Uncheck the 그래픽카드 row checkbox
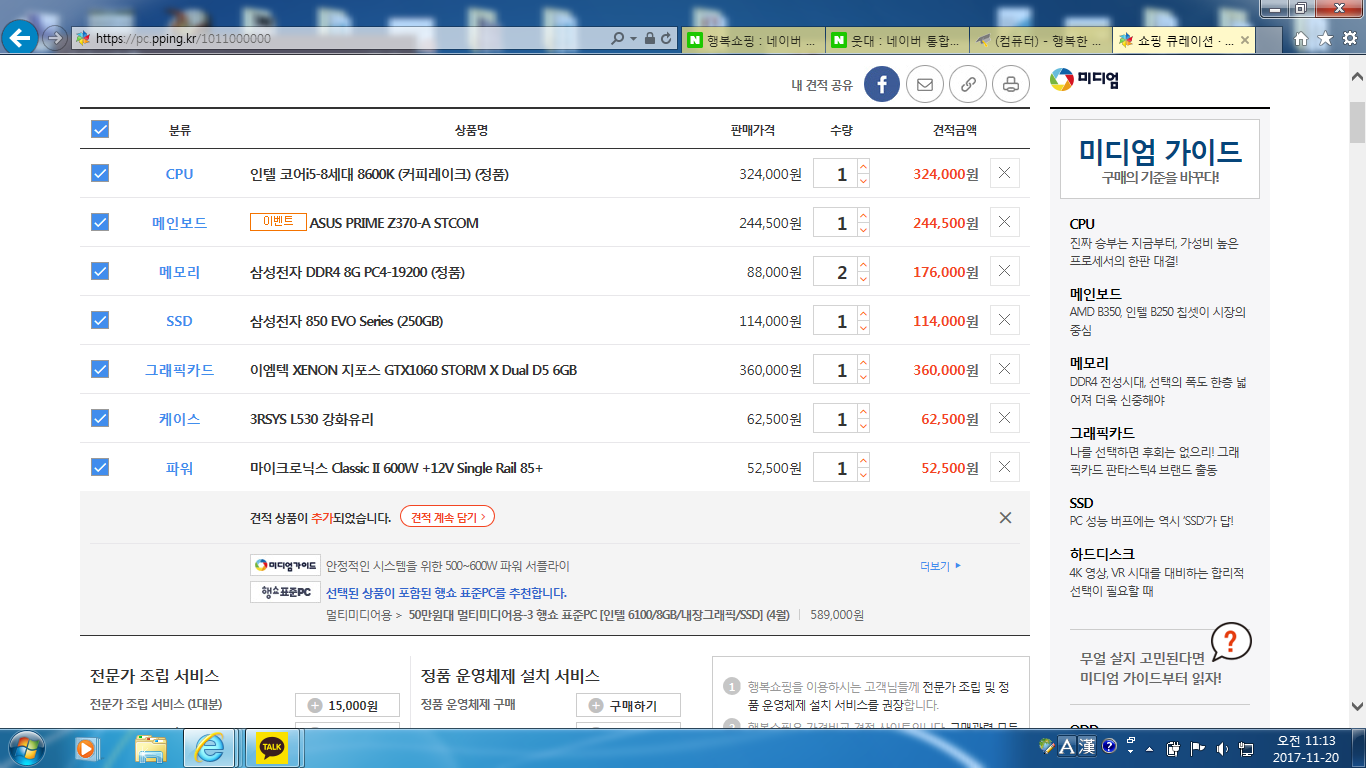This screenshot has width=1366, height=768. point(100,369)
